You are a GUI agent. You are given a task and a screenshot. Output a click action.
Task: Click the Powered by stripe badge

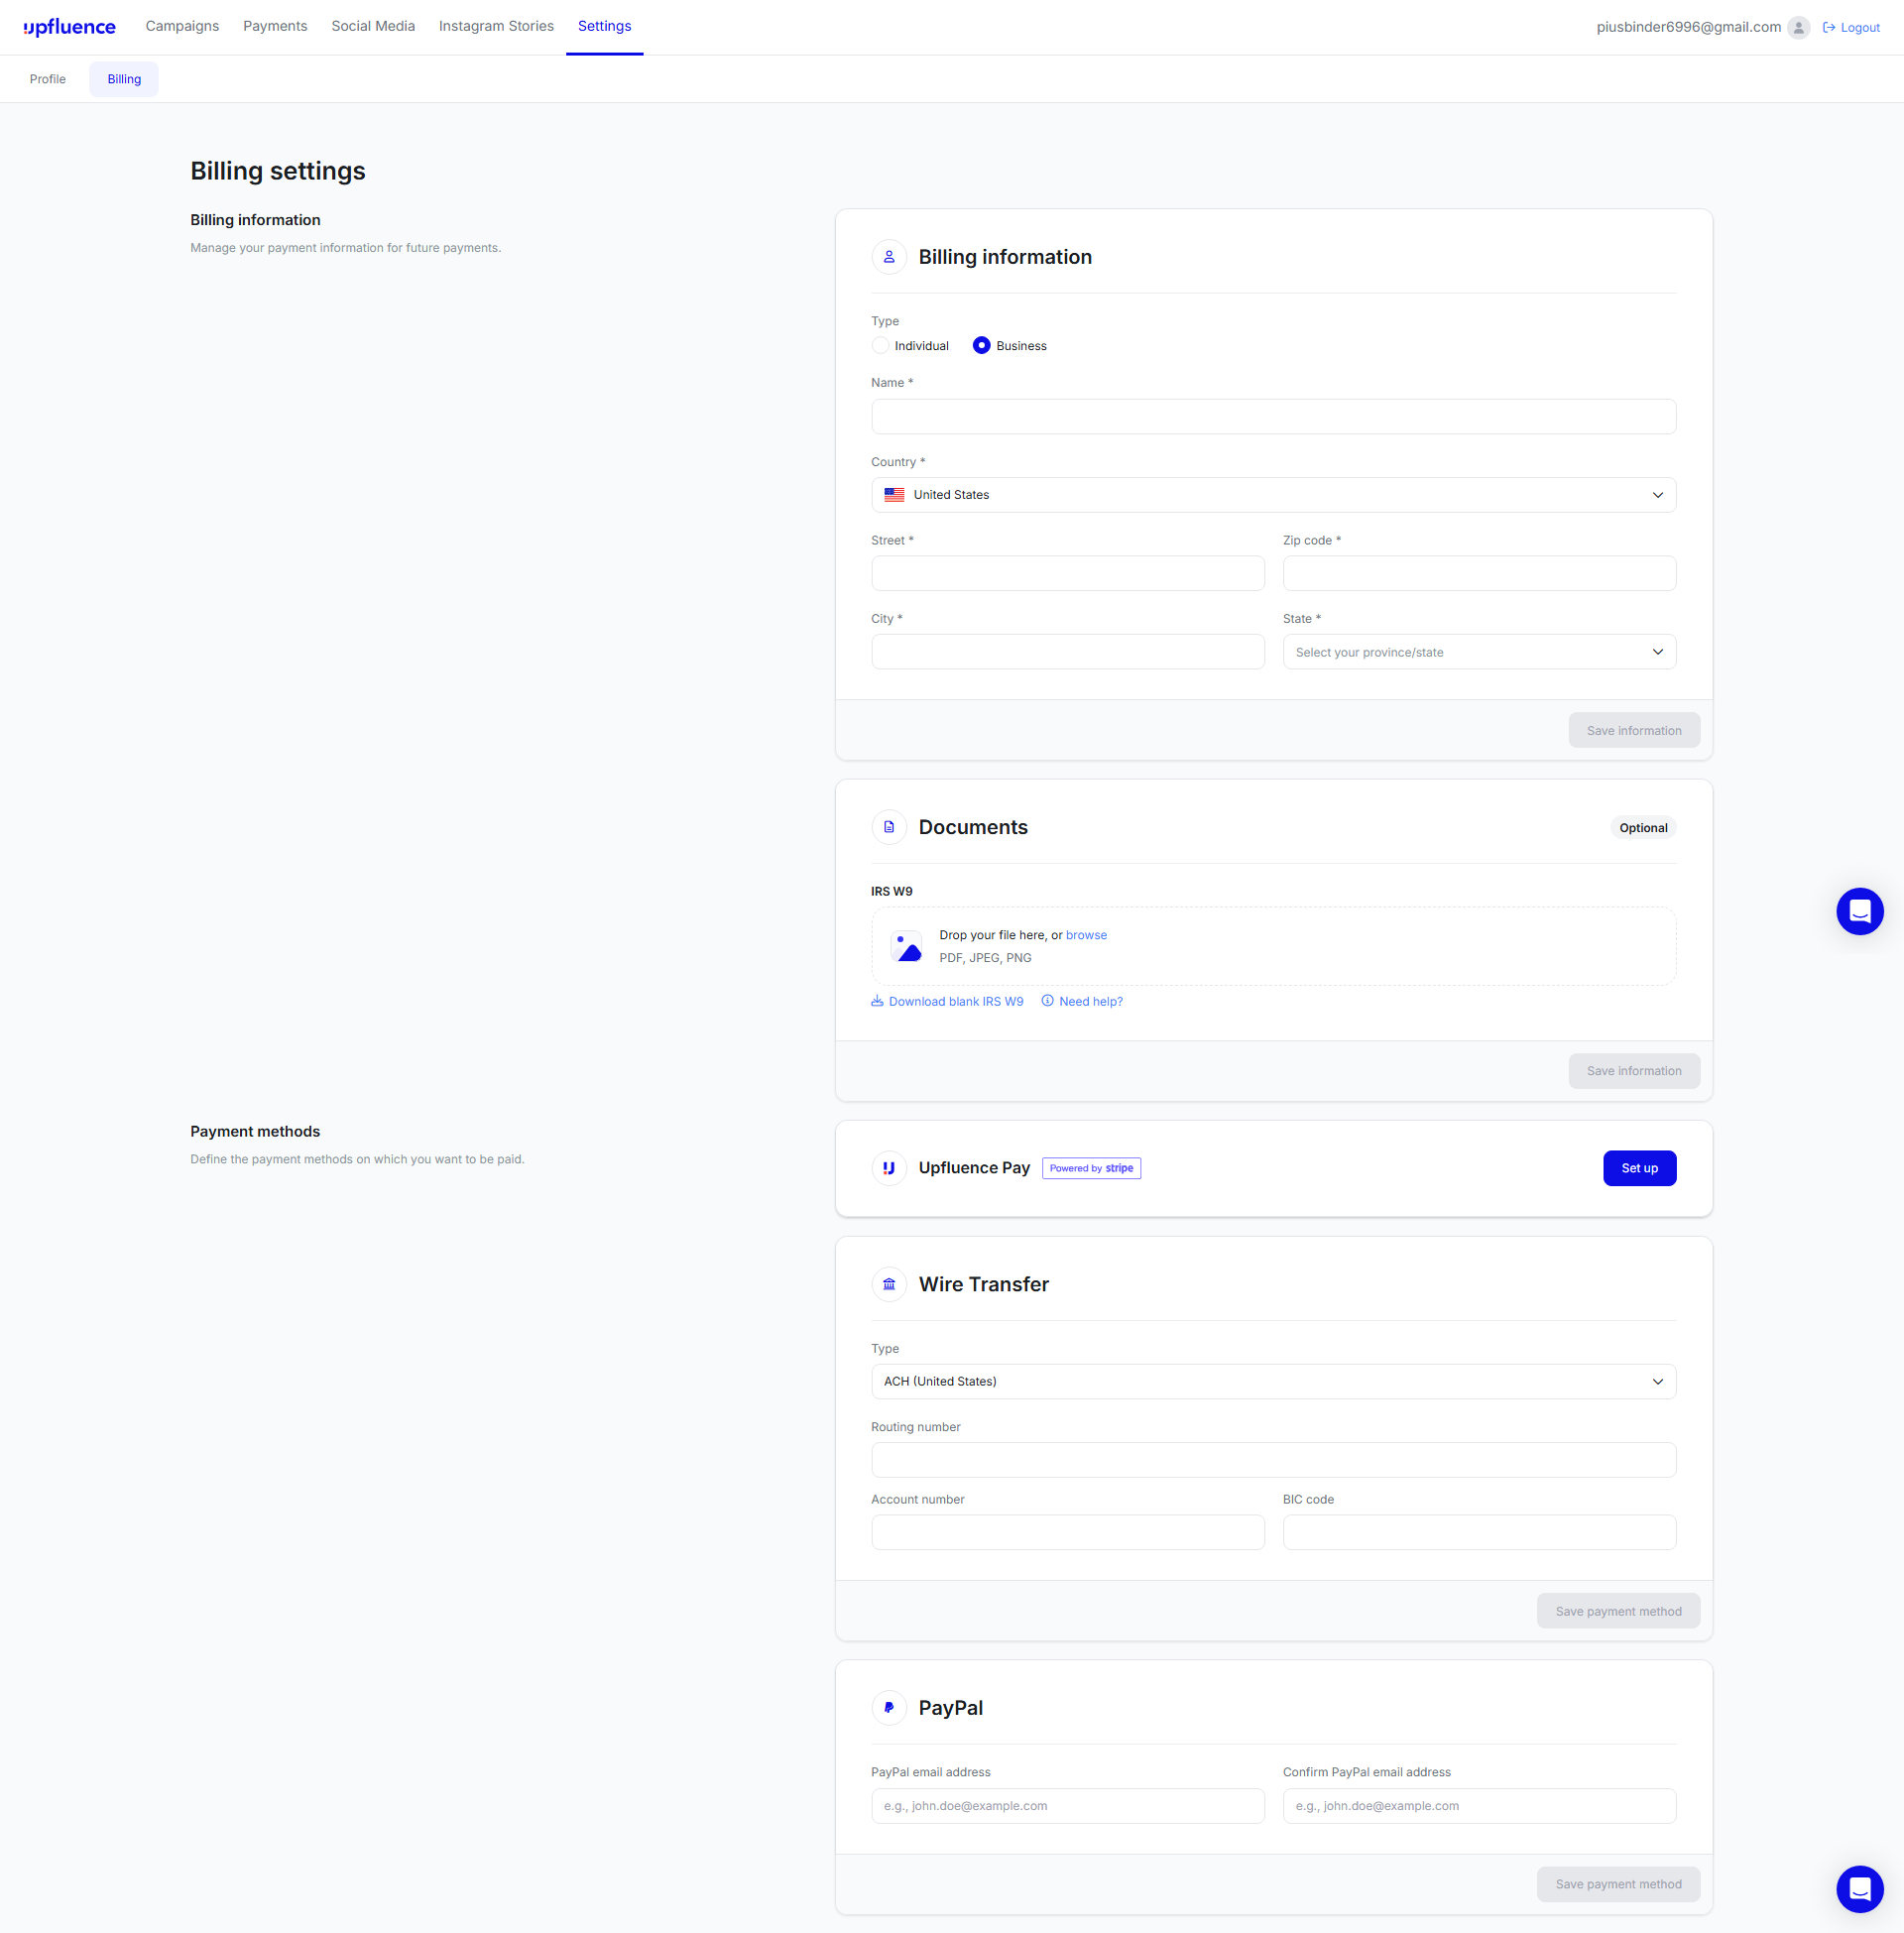point(1091,1168)
